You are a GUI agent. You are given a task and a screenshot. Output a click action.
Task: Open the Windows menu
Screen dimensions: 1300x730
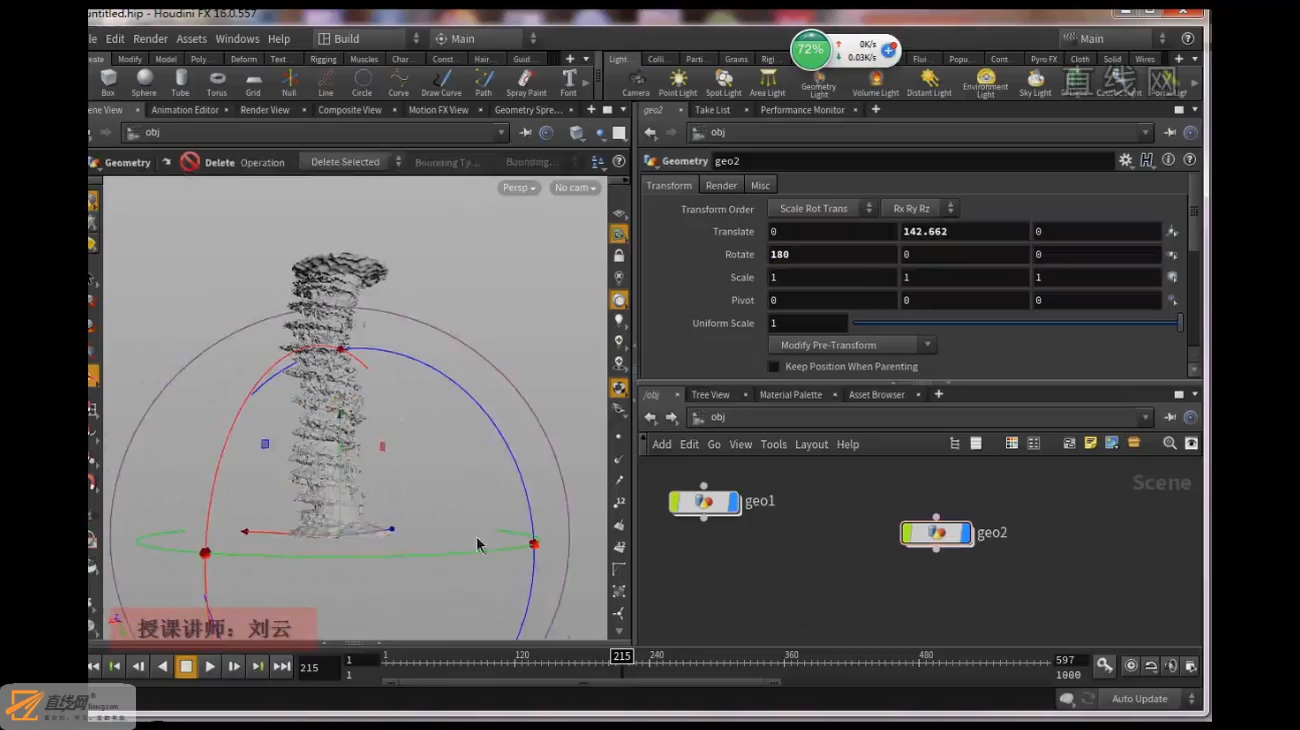click(x=237, y=39)
